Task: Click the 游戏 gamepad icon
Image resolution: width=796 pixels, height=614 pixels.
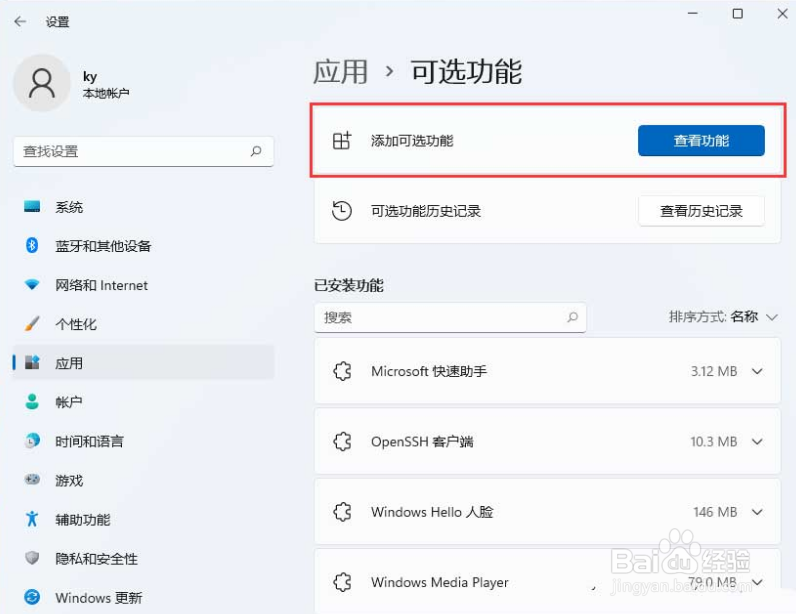Action: coord(32,479)
